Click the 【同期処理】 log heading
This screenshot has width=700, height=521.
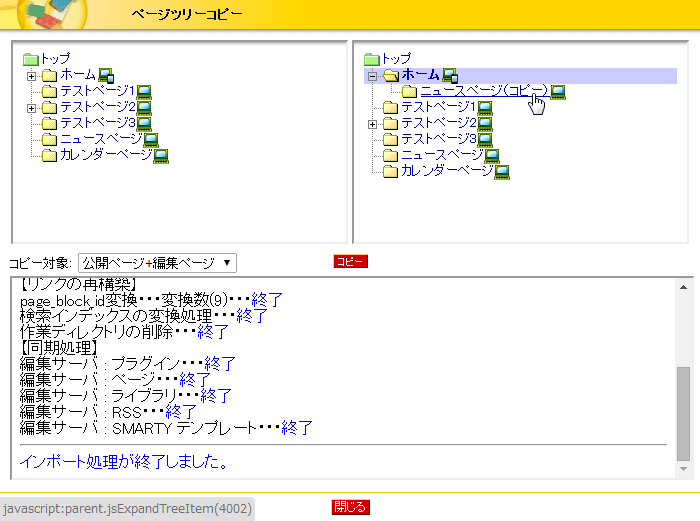click(x=58, y=348)
